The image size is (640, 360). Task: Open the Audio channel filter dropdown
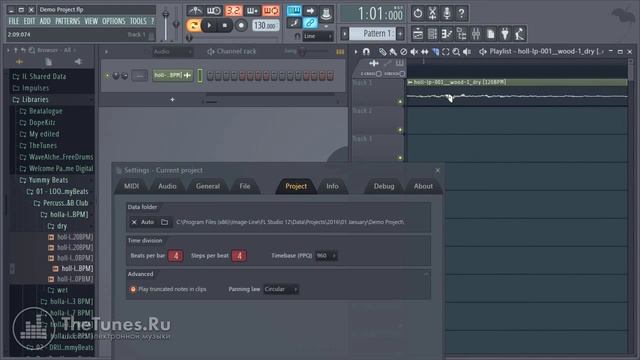172,51
